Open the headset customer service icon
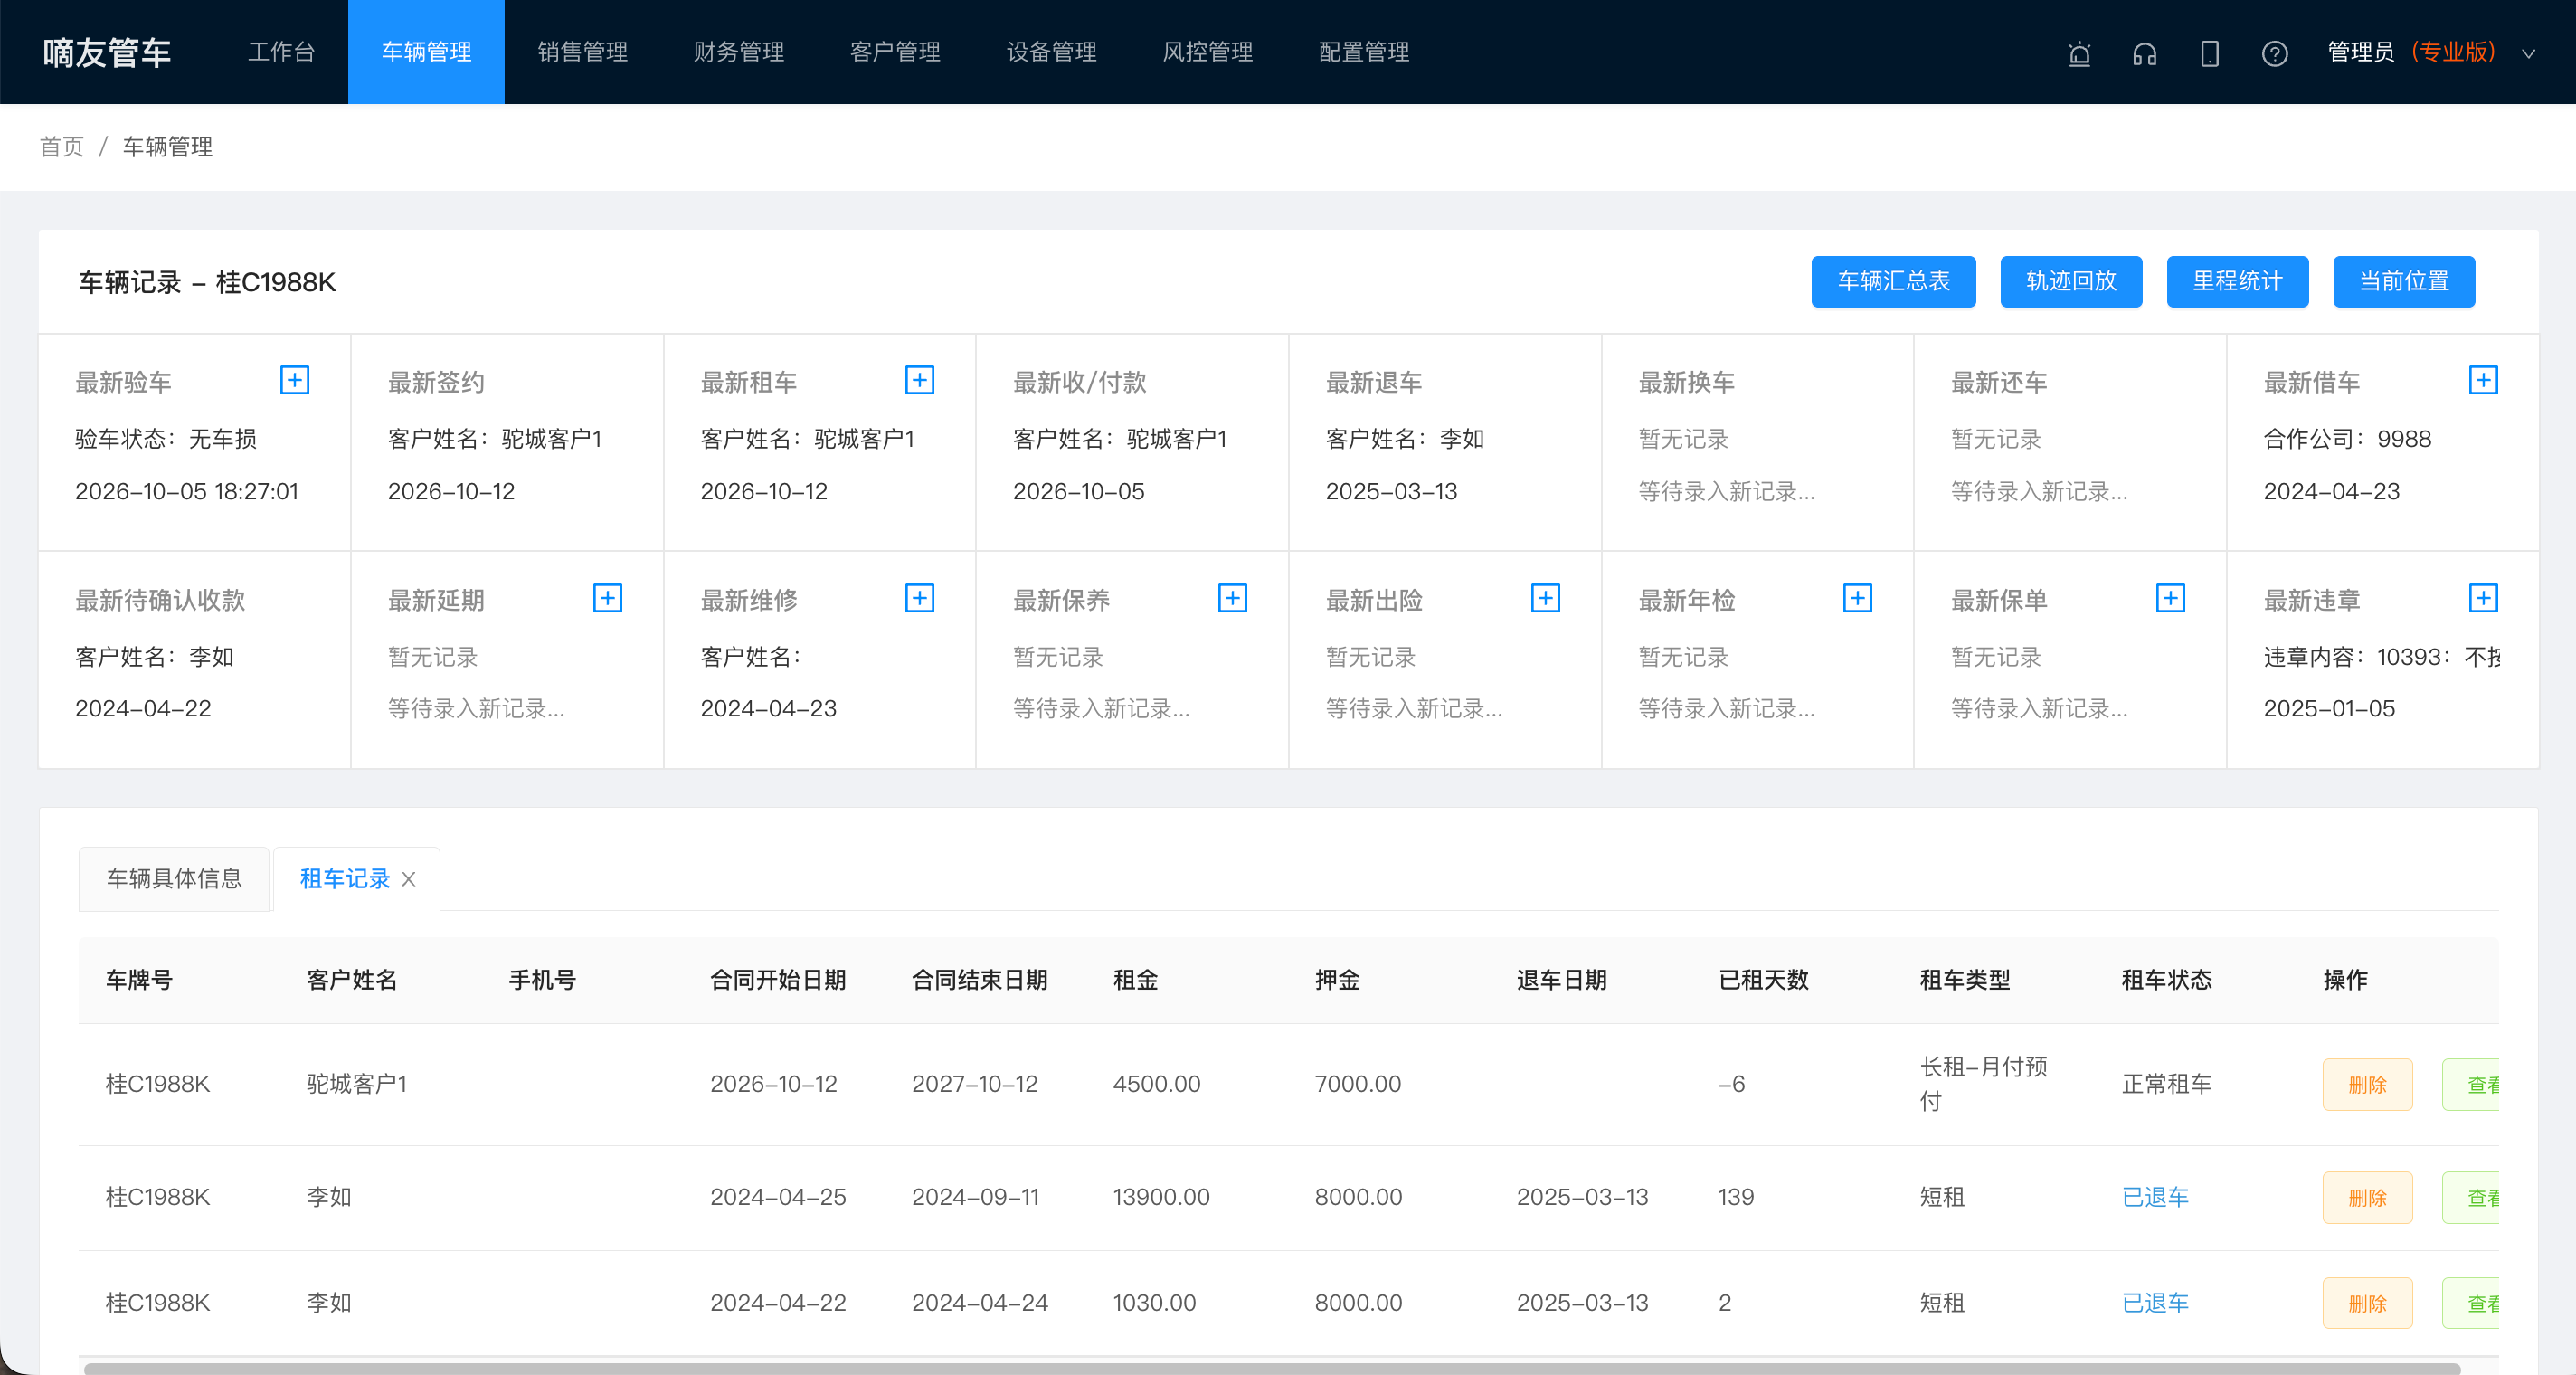This screenshot has height=1375, width=2576. pyautogui.click(x=2144, y=53)
